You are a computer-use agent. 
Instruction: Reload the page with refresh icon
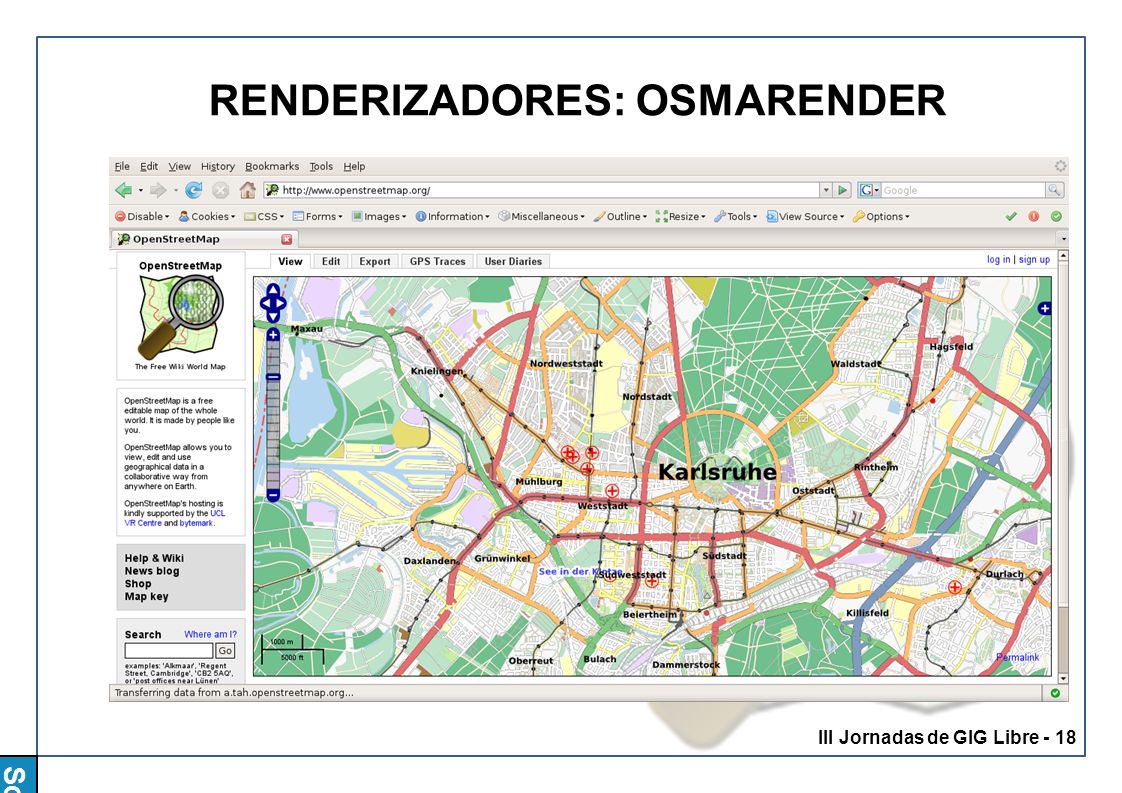tap(193, 190)
